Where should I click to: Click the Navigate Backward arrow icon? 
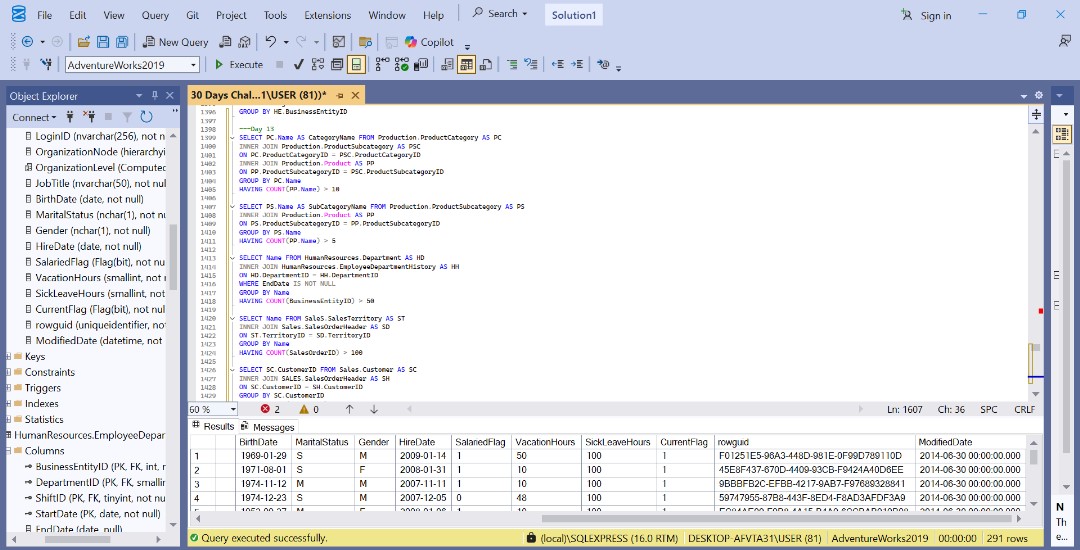[28, 42]
